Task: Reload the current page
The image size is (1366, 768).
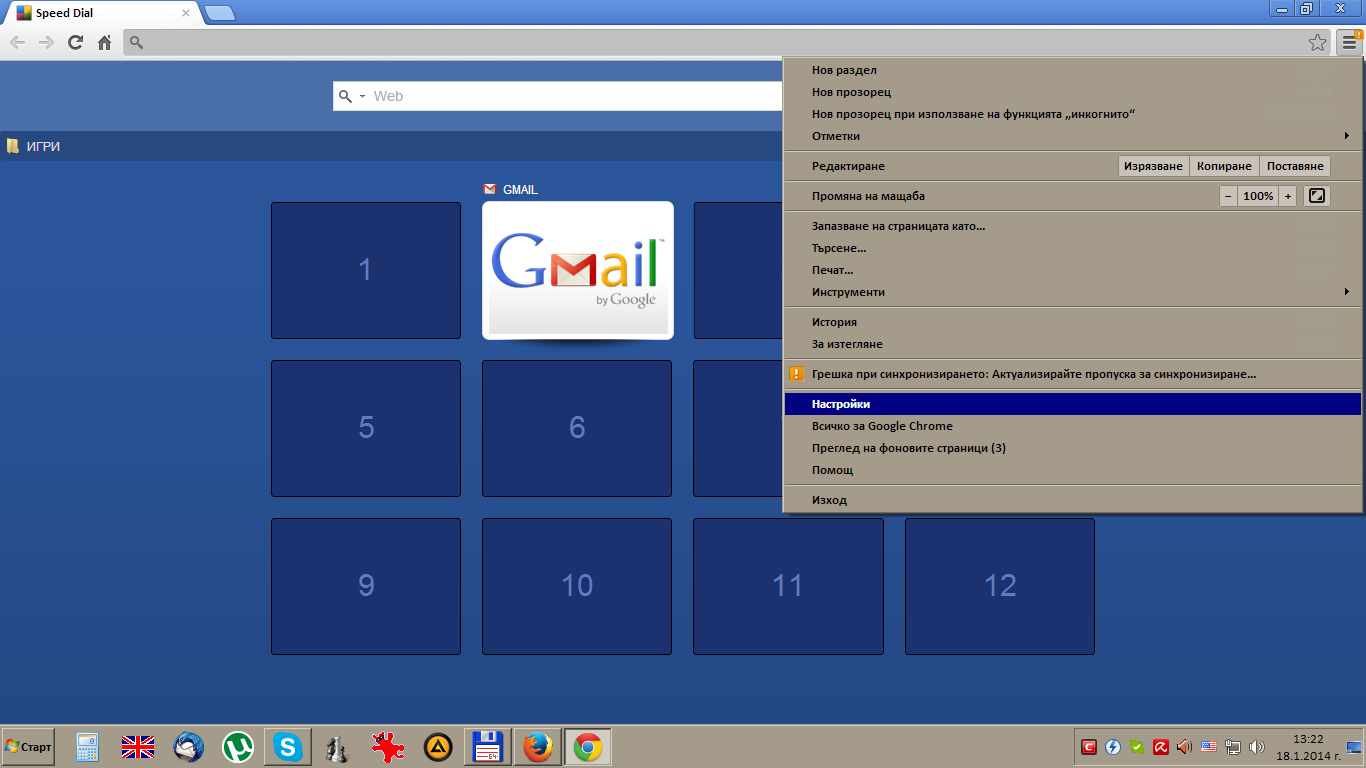Action: tap(75, 42)
